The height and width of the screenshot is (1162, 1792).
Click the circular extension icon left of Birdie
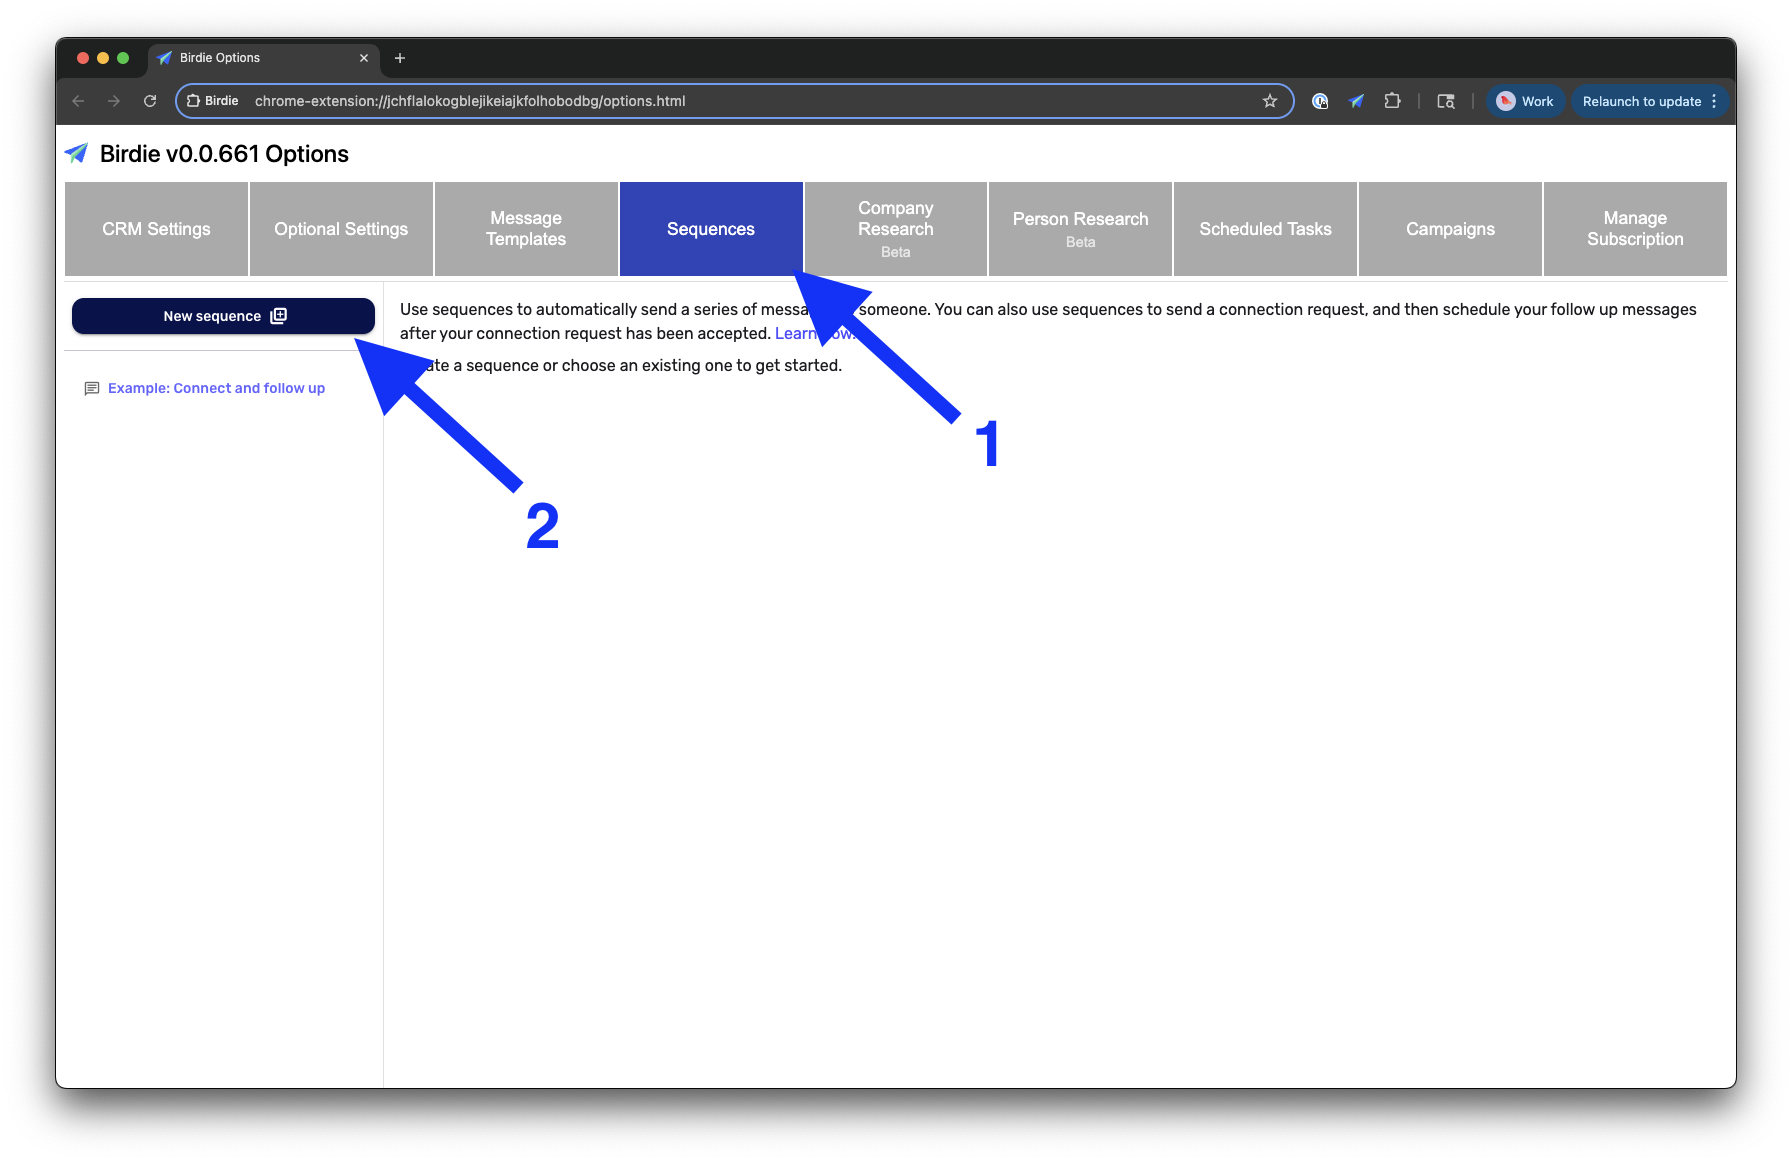1320,101
